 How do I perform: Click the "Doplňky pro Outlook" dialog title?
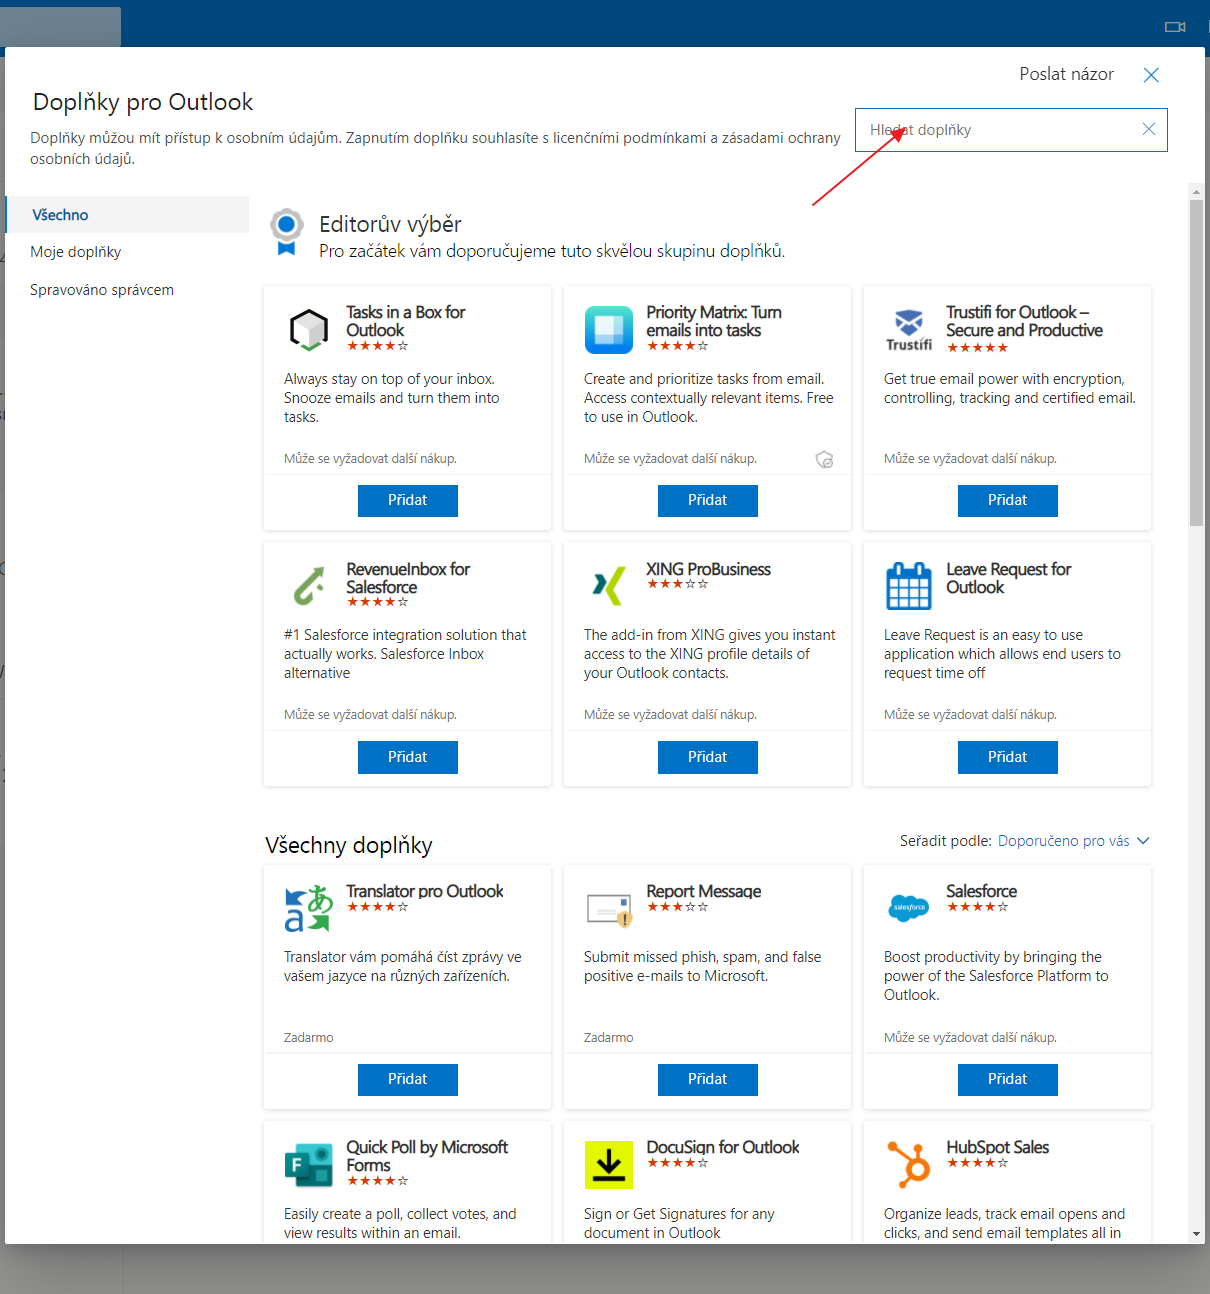click(x=143, y=102)
